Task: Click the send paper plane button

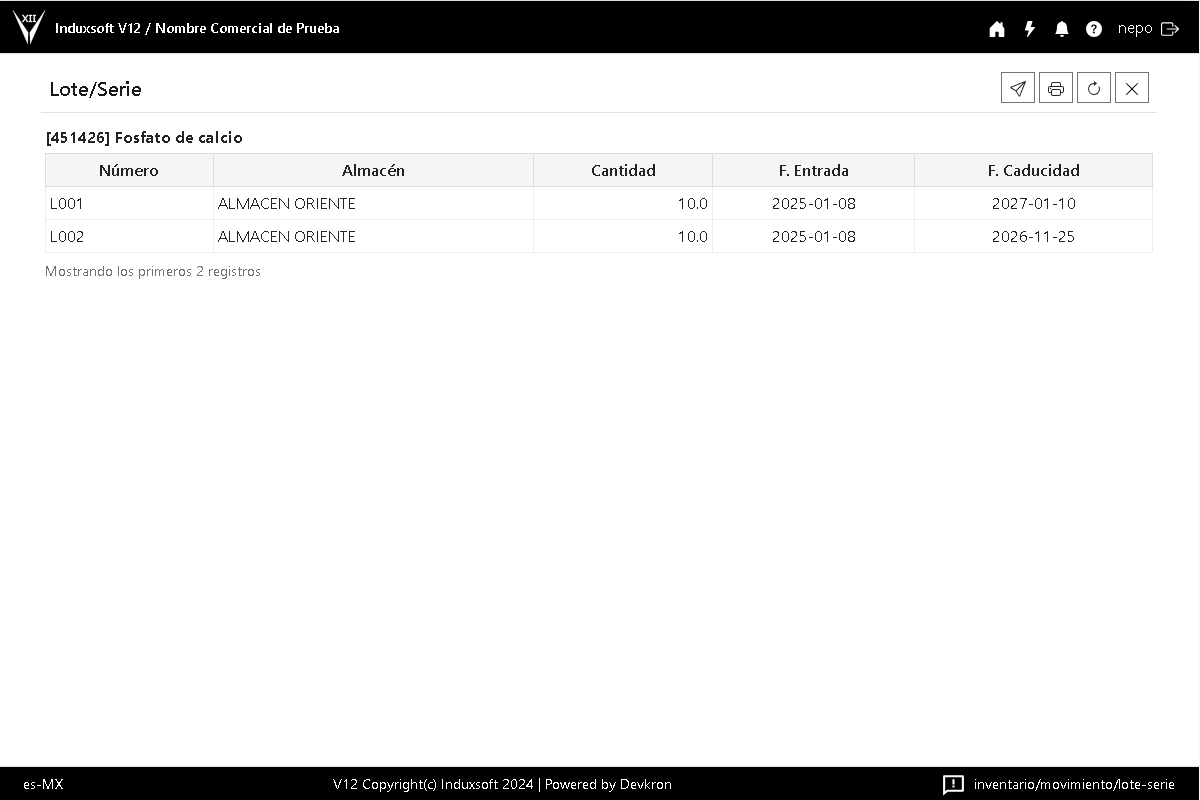Action: tap(1017, 88)
